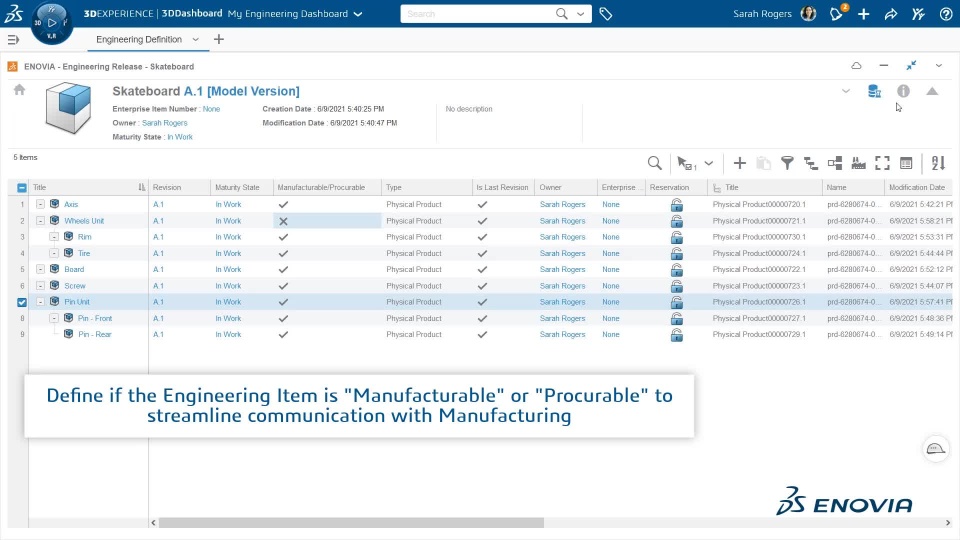The width and height of the screenshot is (960, 540).
Task: Toggle the select-all checkbox in header
Action: (22, 187)
